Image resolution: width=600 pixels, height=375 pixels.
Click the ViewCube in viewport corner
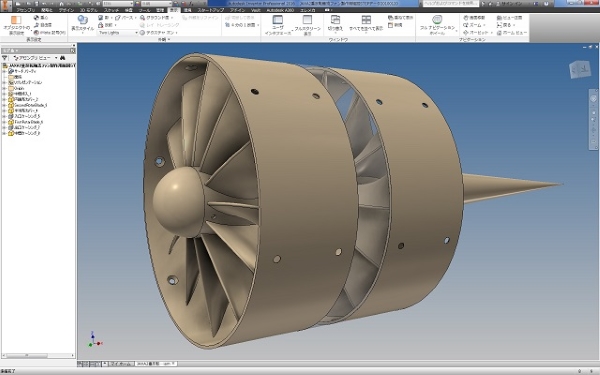(580, 70)
